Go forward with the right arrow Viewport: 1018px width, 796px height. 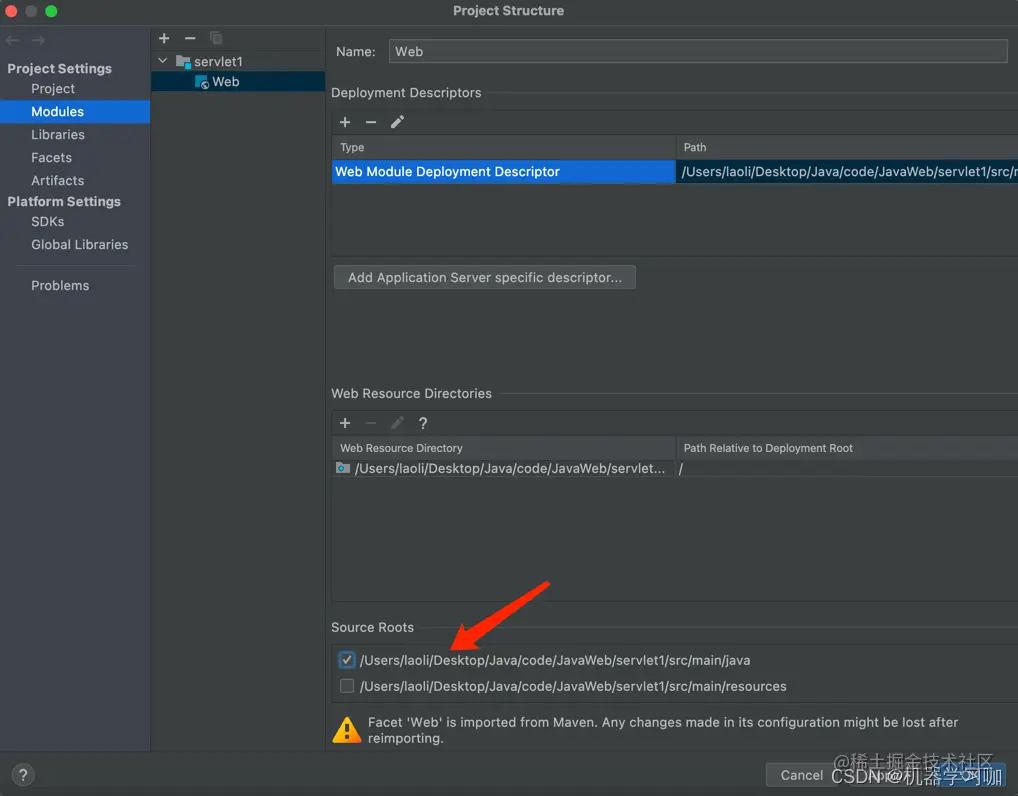38,40
